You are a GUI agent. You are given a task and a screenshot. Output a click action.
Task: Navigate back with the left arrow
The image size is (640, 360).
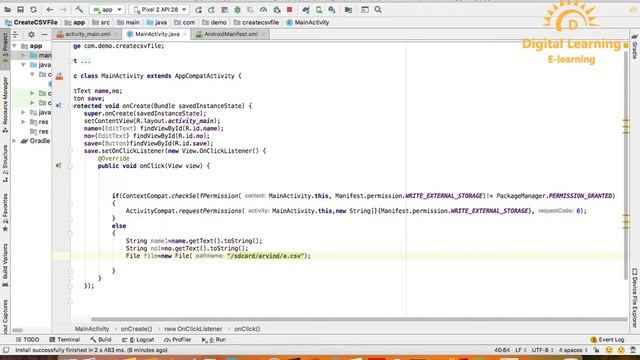point(50,9)
